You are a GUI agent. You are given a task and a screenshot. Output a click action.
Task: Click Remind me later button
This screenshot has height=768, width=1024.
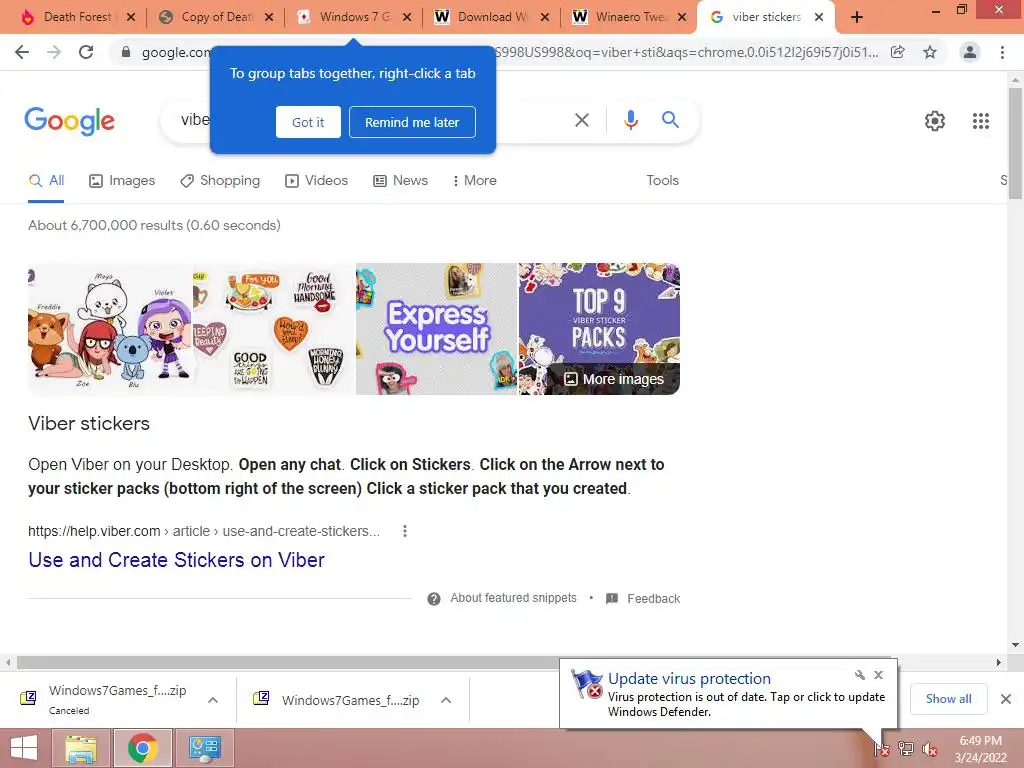(412, 122)
